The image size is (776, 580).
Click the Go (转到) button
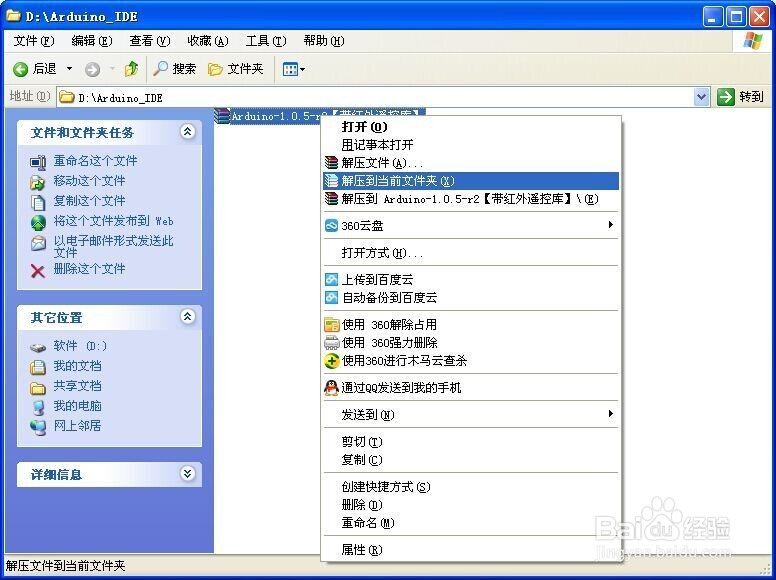click(740, 97)
